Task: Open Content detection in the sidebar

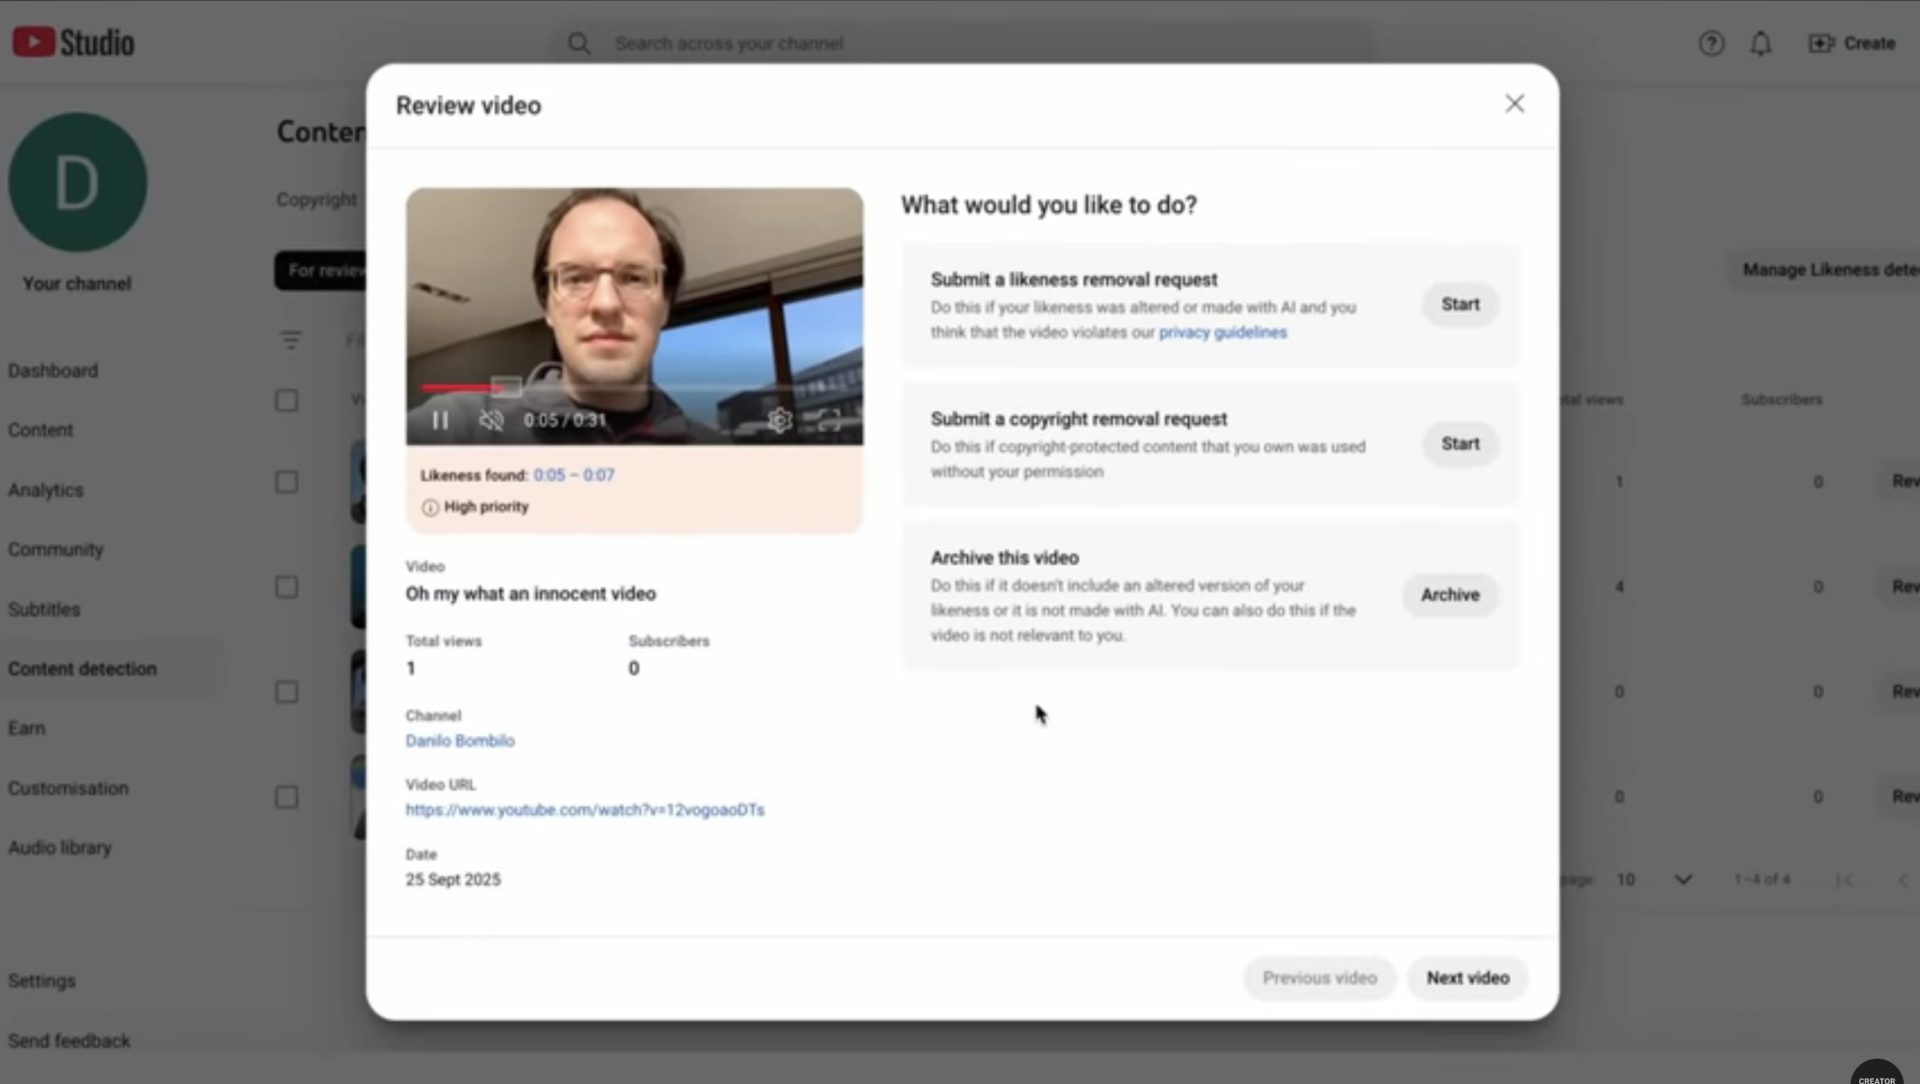Action: click(x=83, y=668)
